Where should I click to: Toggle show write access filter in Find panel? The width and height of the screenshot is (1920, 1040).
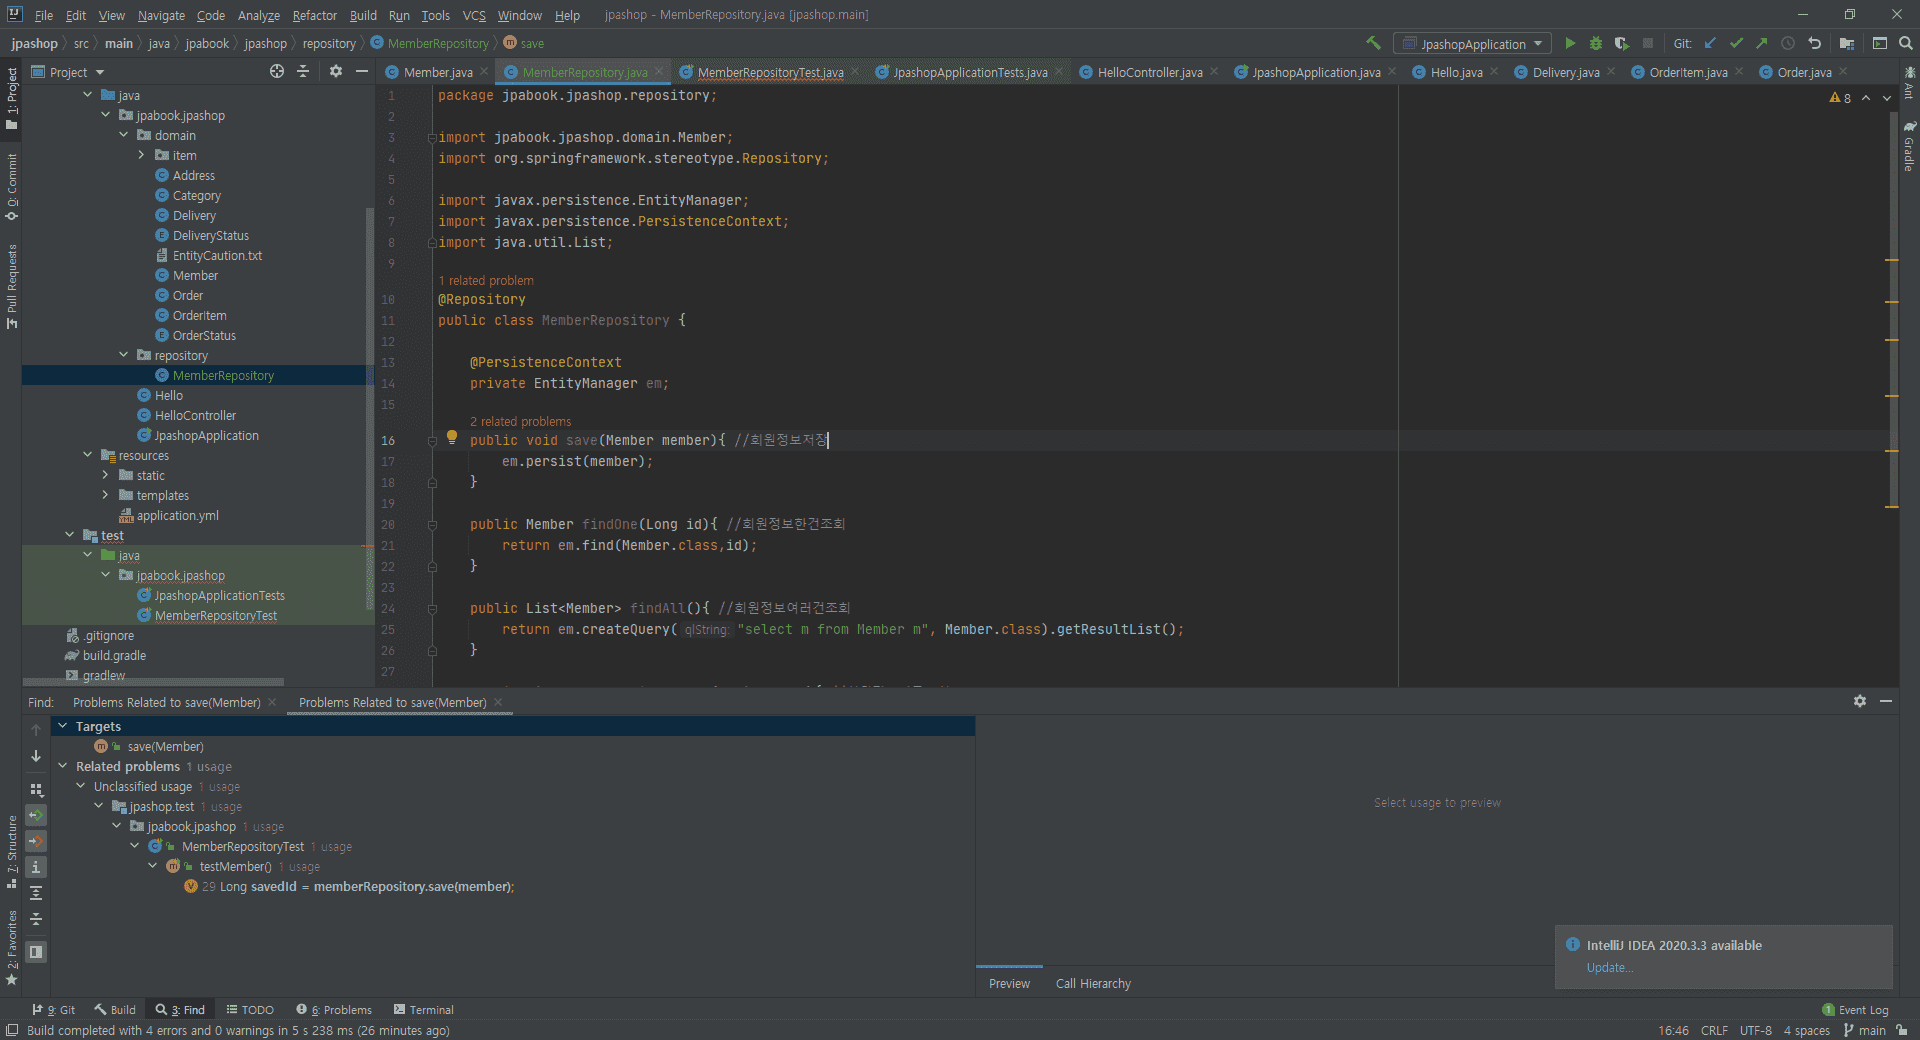pyautogui.click(x=36, y=841)
